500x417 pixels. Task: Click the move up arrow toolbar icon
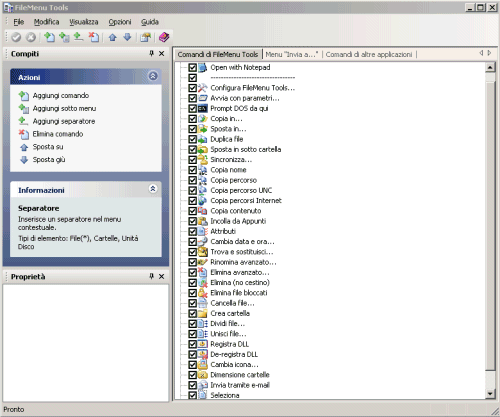tap(113, 37)
